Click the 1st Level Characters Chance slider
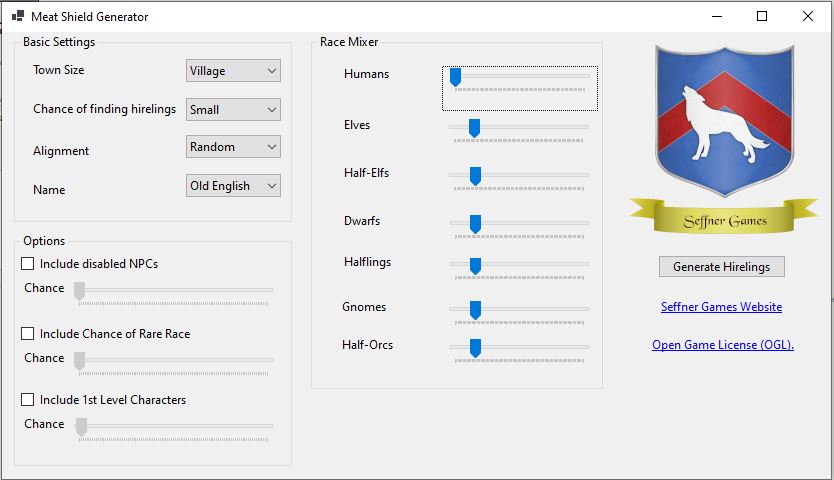This screenshot has height=480, width=834. coord(174,428)
